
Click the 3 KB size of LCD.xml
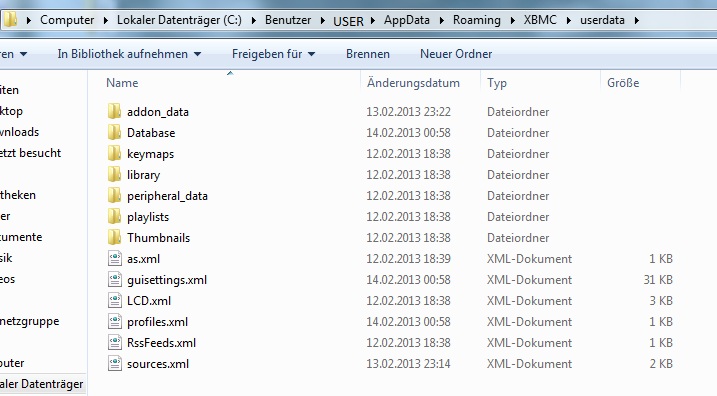(661, 300)
